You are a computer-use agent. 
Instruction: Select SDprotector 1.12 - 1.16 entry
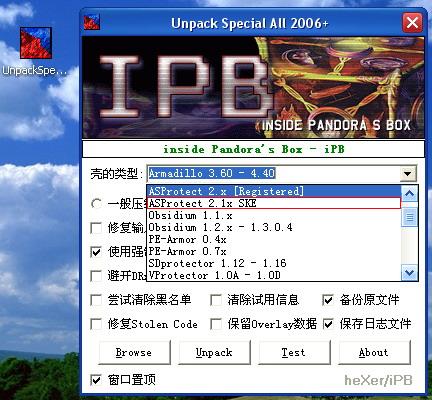point(274,263)
